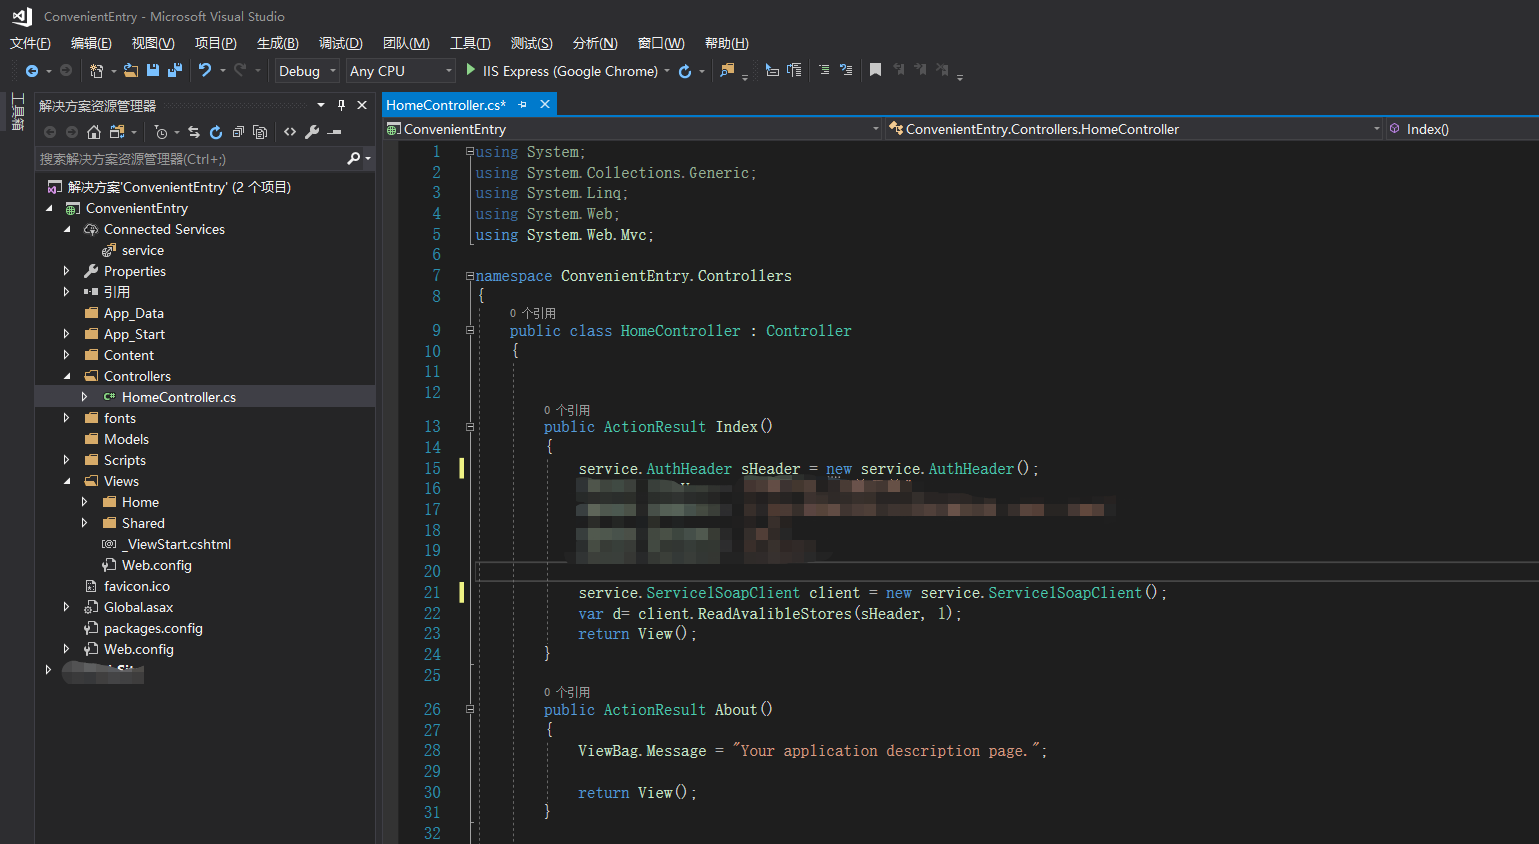Open the dropdown arrow next to IIS Express

667,71
